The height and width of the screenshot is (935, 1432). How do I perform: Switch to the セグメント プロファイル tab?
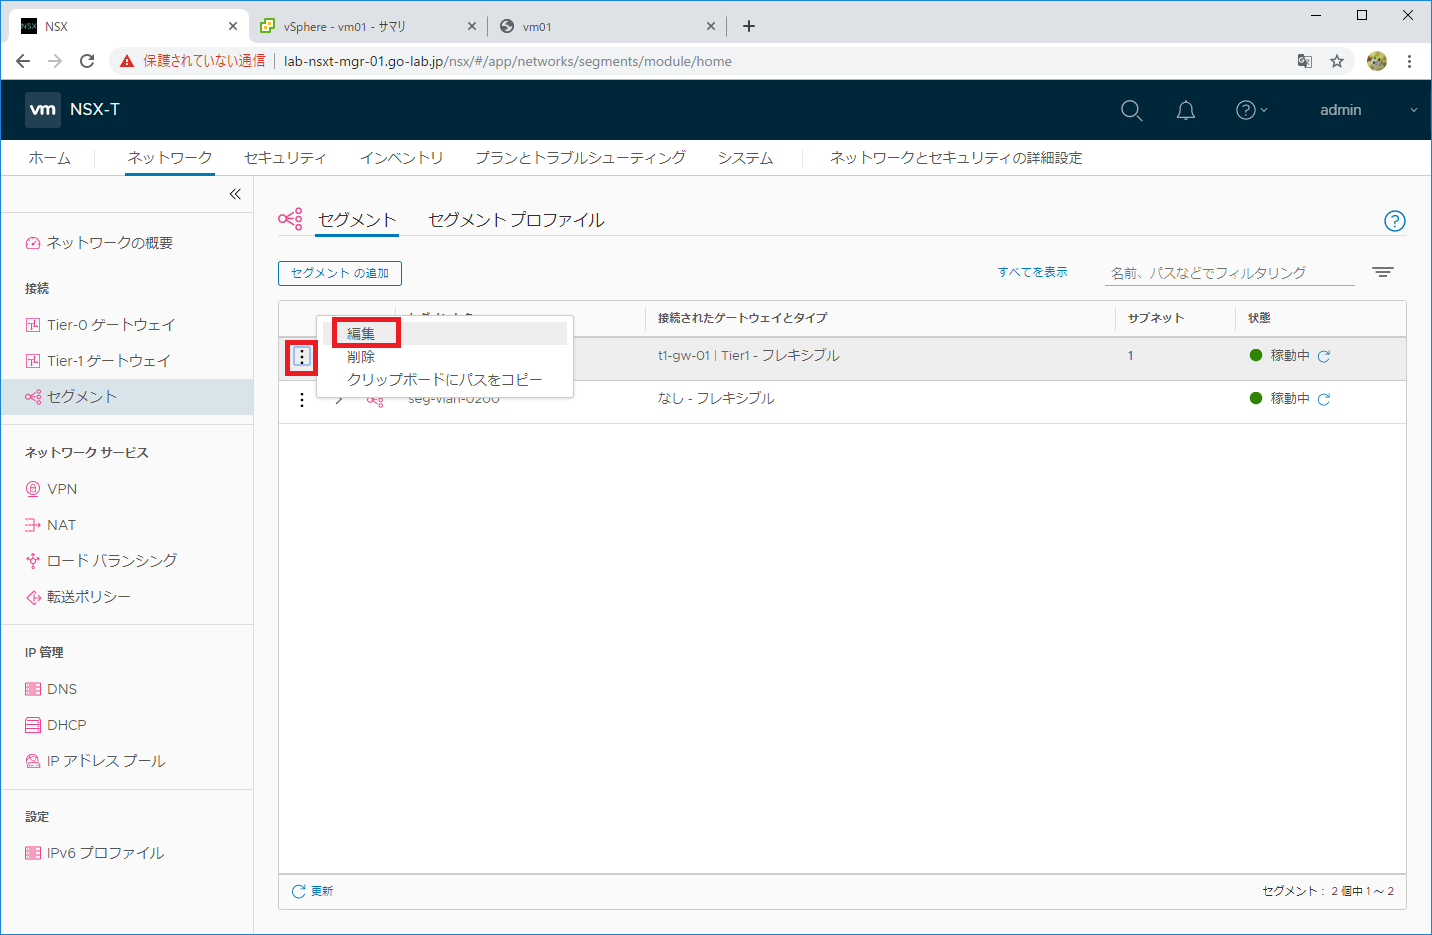pyautogui.click(x=516, y=220)
